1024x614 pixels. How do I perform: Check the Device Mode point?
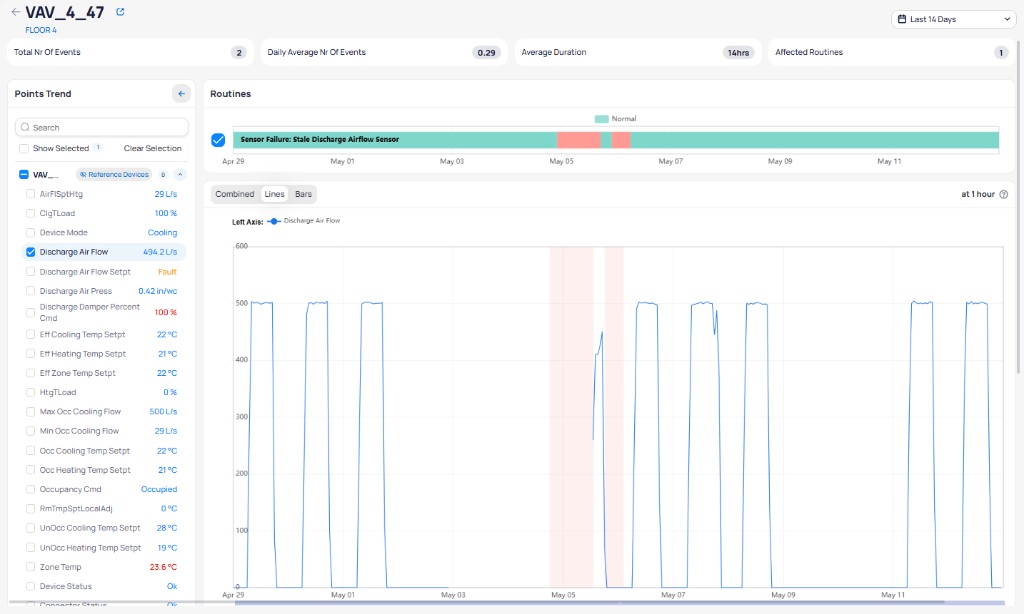(30, 233)
